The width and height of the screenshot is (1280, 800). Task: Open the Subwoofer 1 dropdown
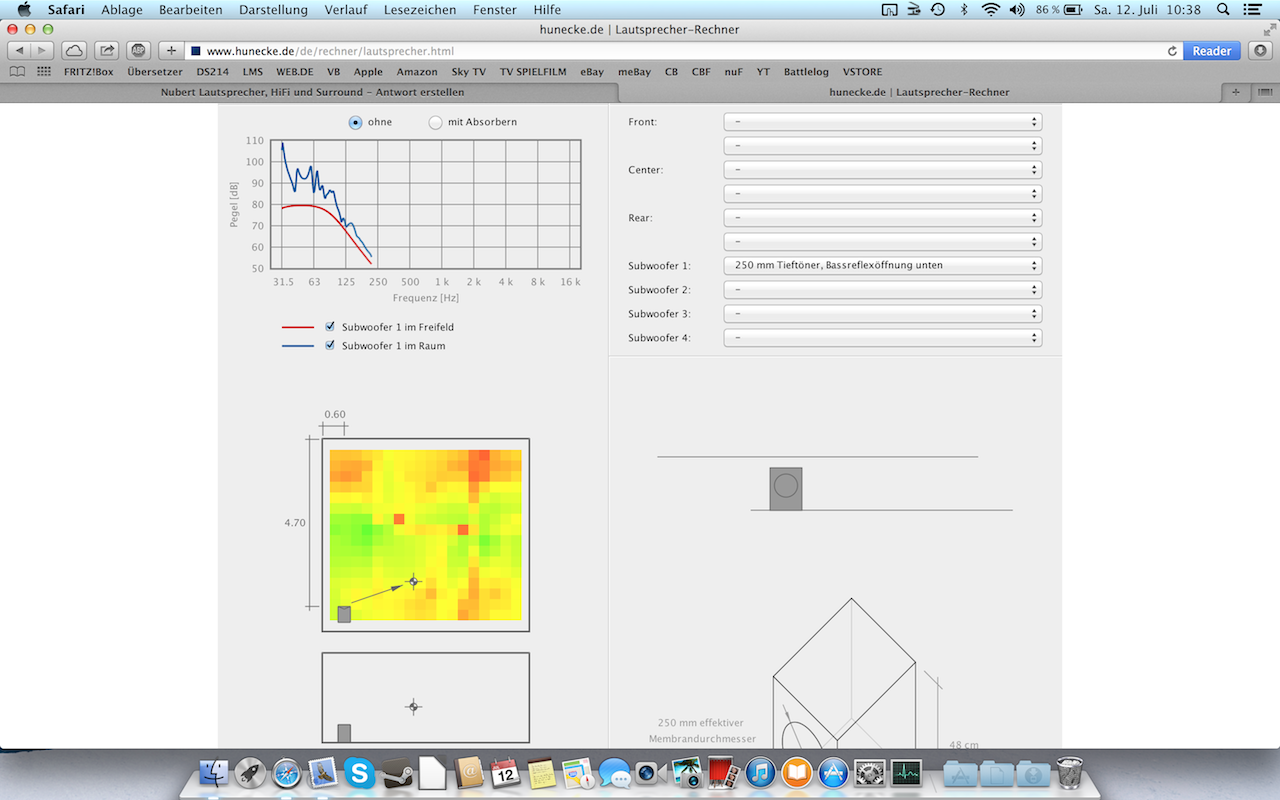tap(882, 266)
